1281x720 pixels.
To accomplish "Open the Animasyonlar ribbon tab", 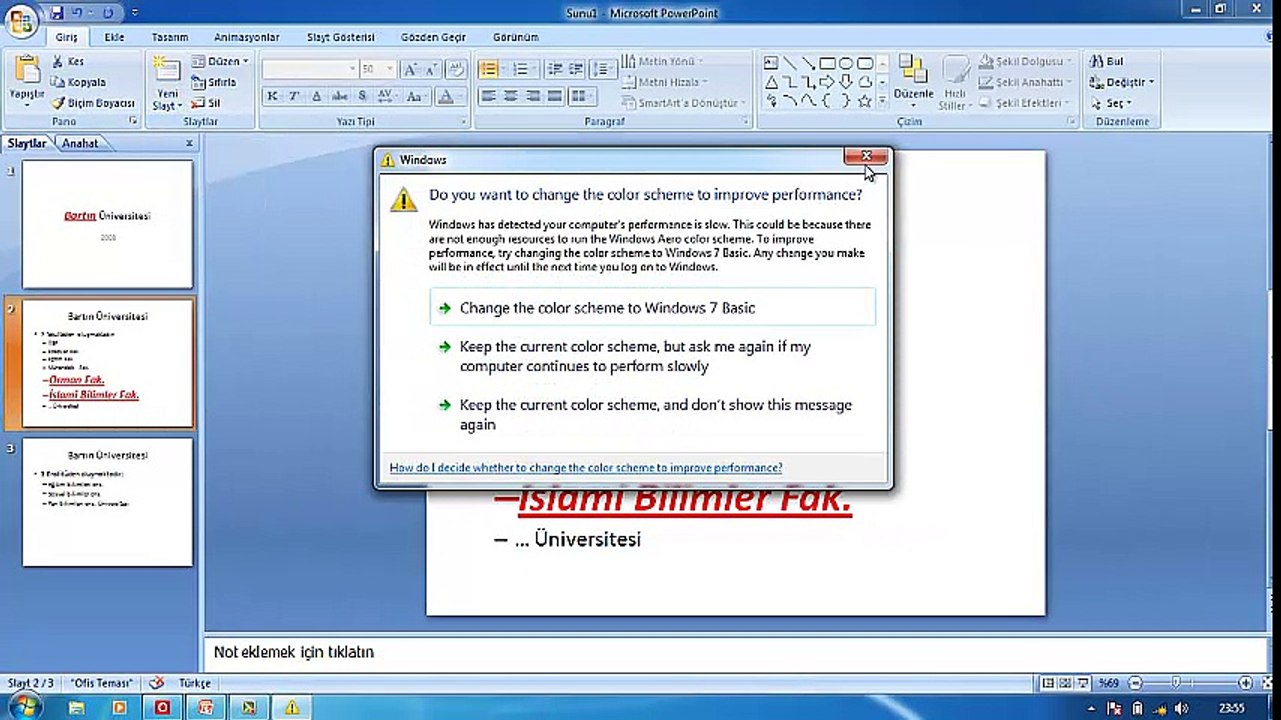I will [x=247, y=37].
